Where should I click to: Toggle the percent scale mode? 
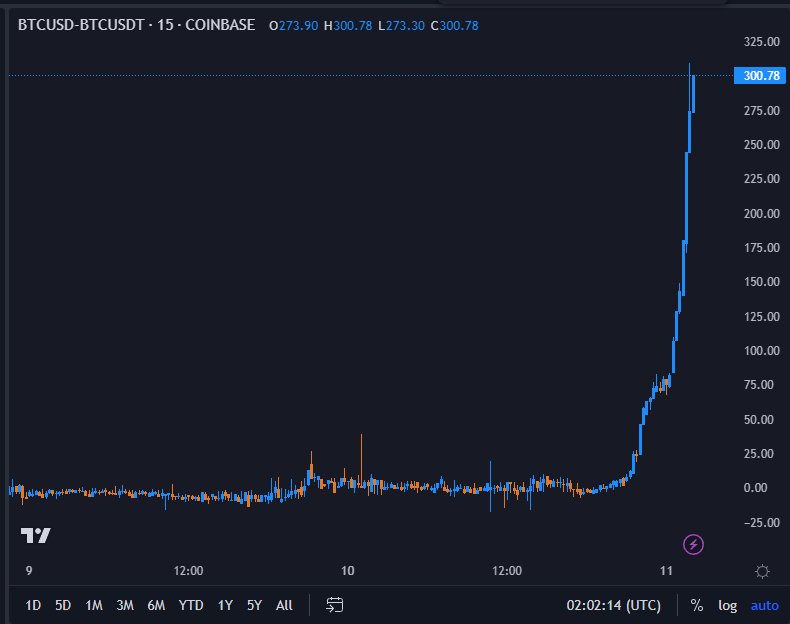coord(697,605)
